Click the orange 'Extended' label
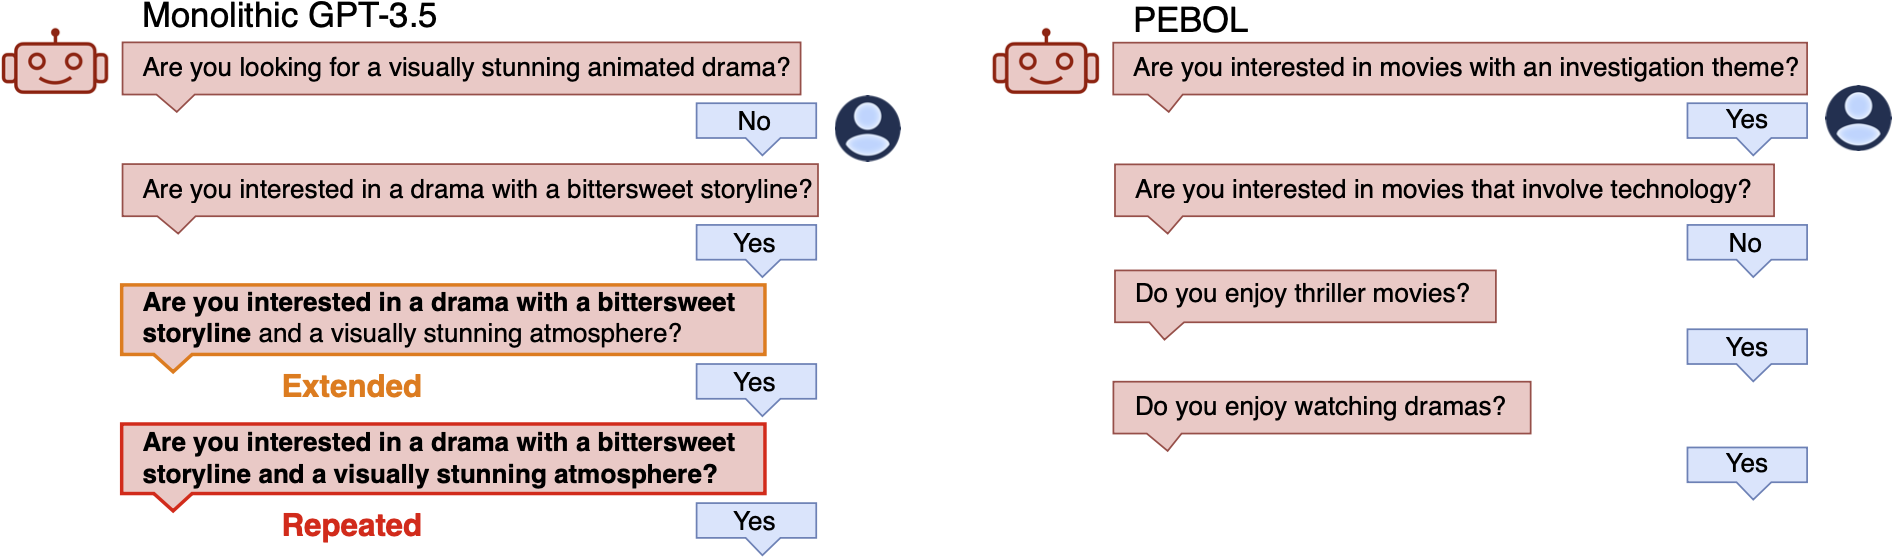Screen dimensions: 1894x558 (351, 386)
